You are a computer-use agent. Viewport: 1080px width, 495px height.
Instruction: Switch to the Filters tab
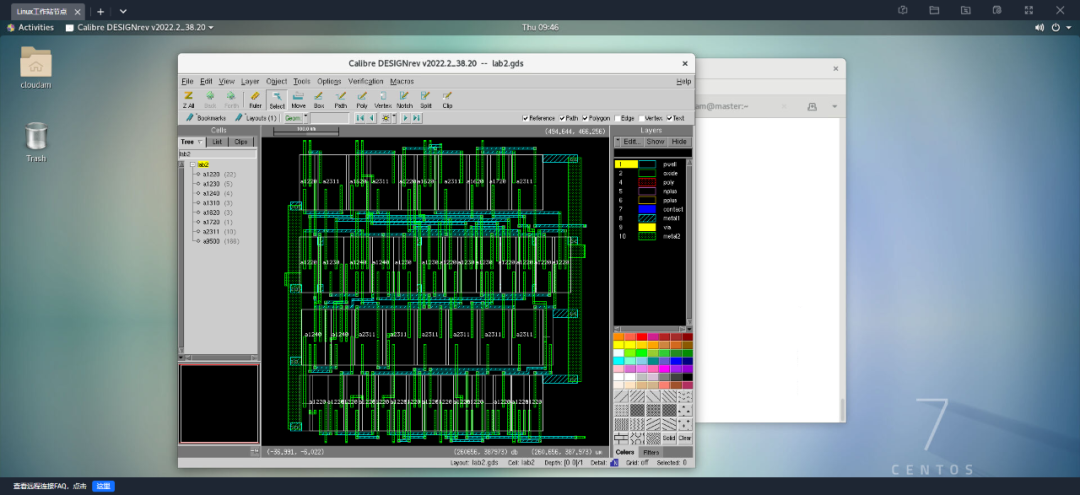click(x=651, y=453)
